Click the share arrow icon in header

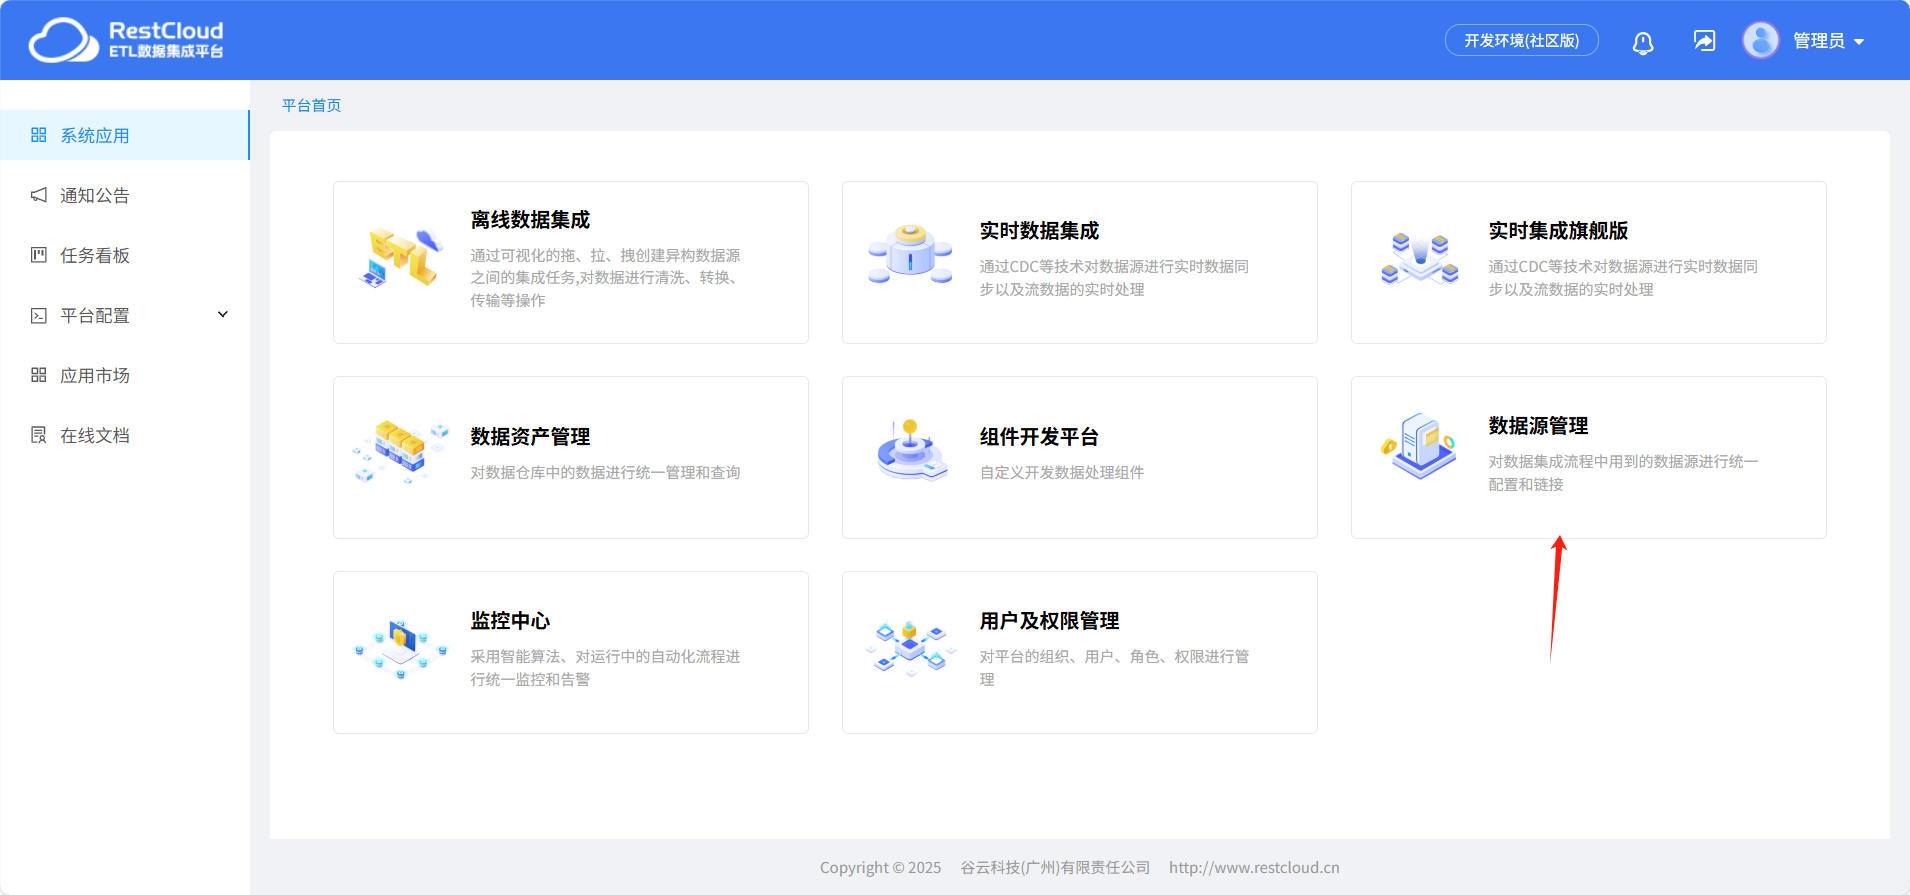1705,41
